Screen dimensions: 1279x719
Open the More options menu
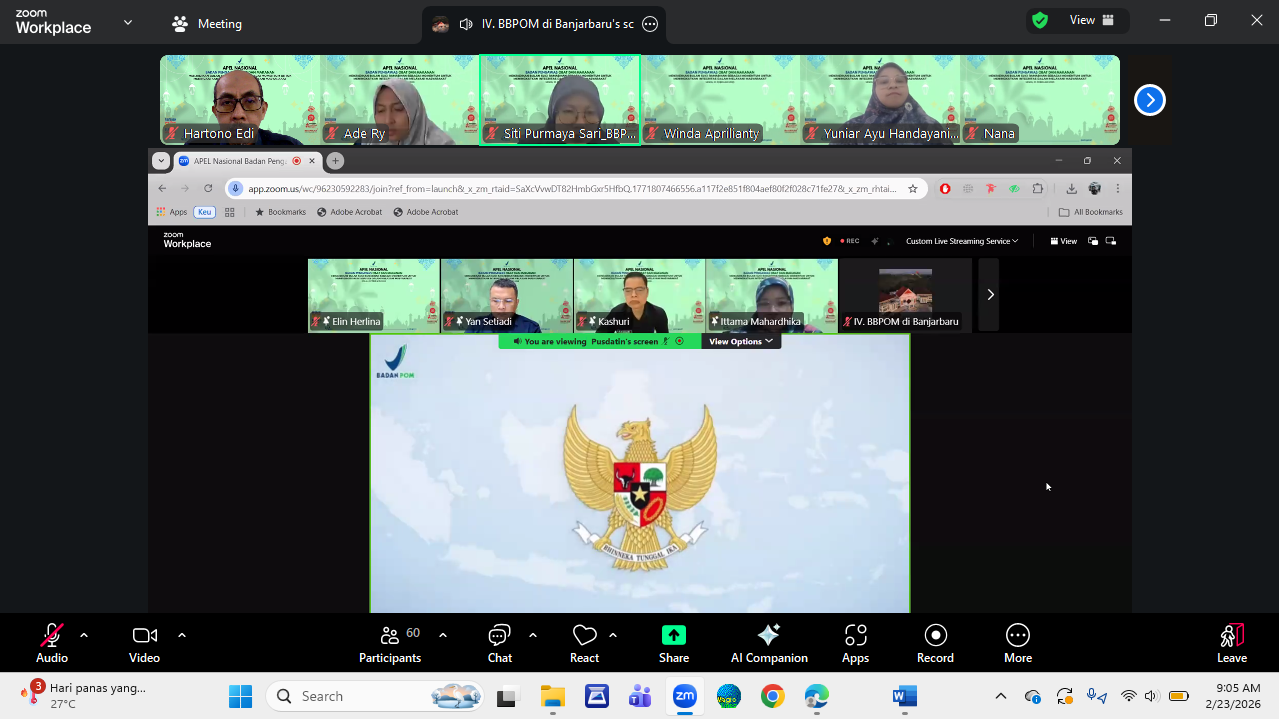click(x=1017, y=643)
